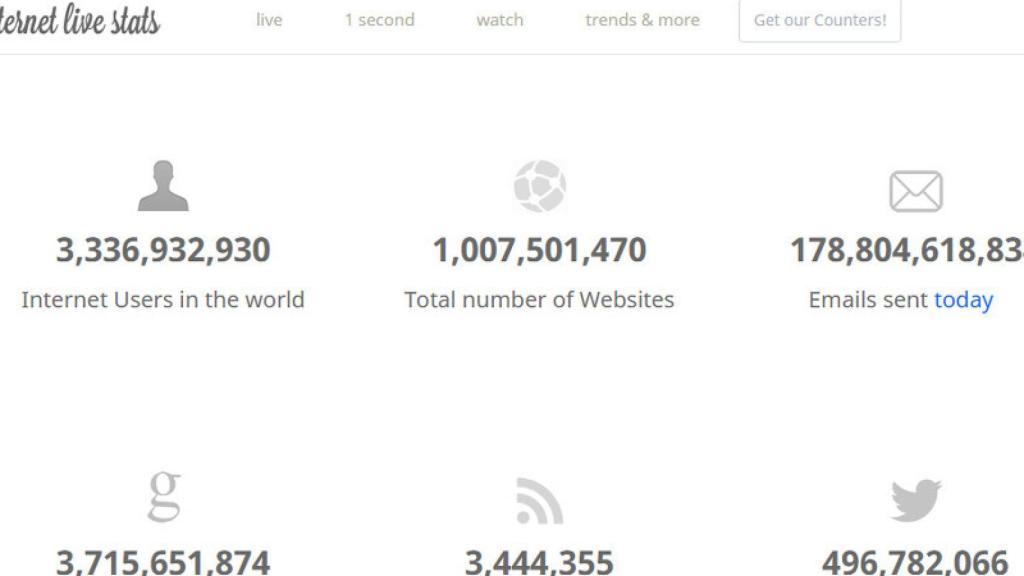Image resolution: width=1024 pixels, height=576 pixels.
Task: Follow the 'today' link next to Emails sent
Action: (966, 299)
